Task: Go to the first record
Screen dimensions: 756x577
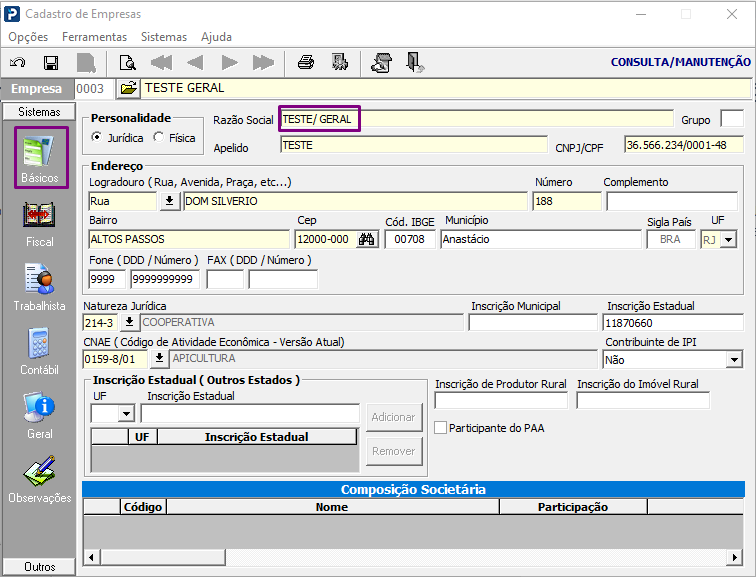Action: coord(162,63)
